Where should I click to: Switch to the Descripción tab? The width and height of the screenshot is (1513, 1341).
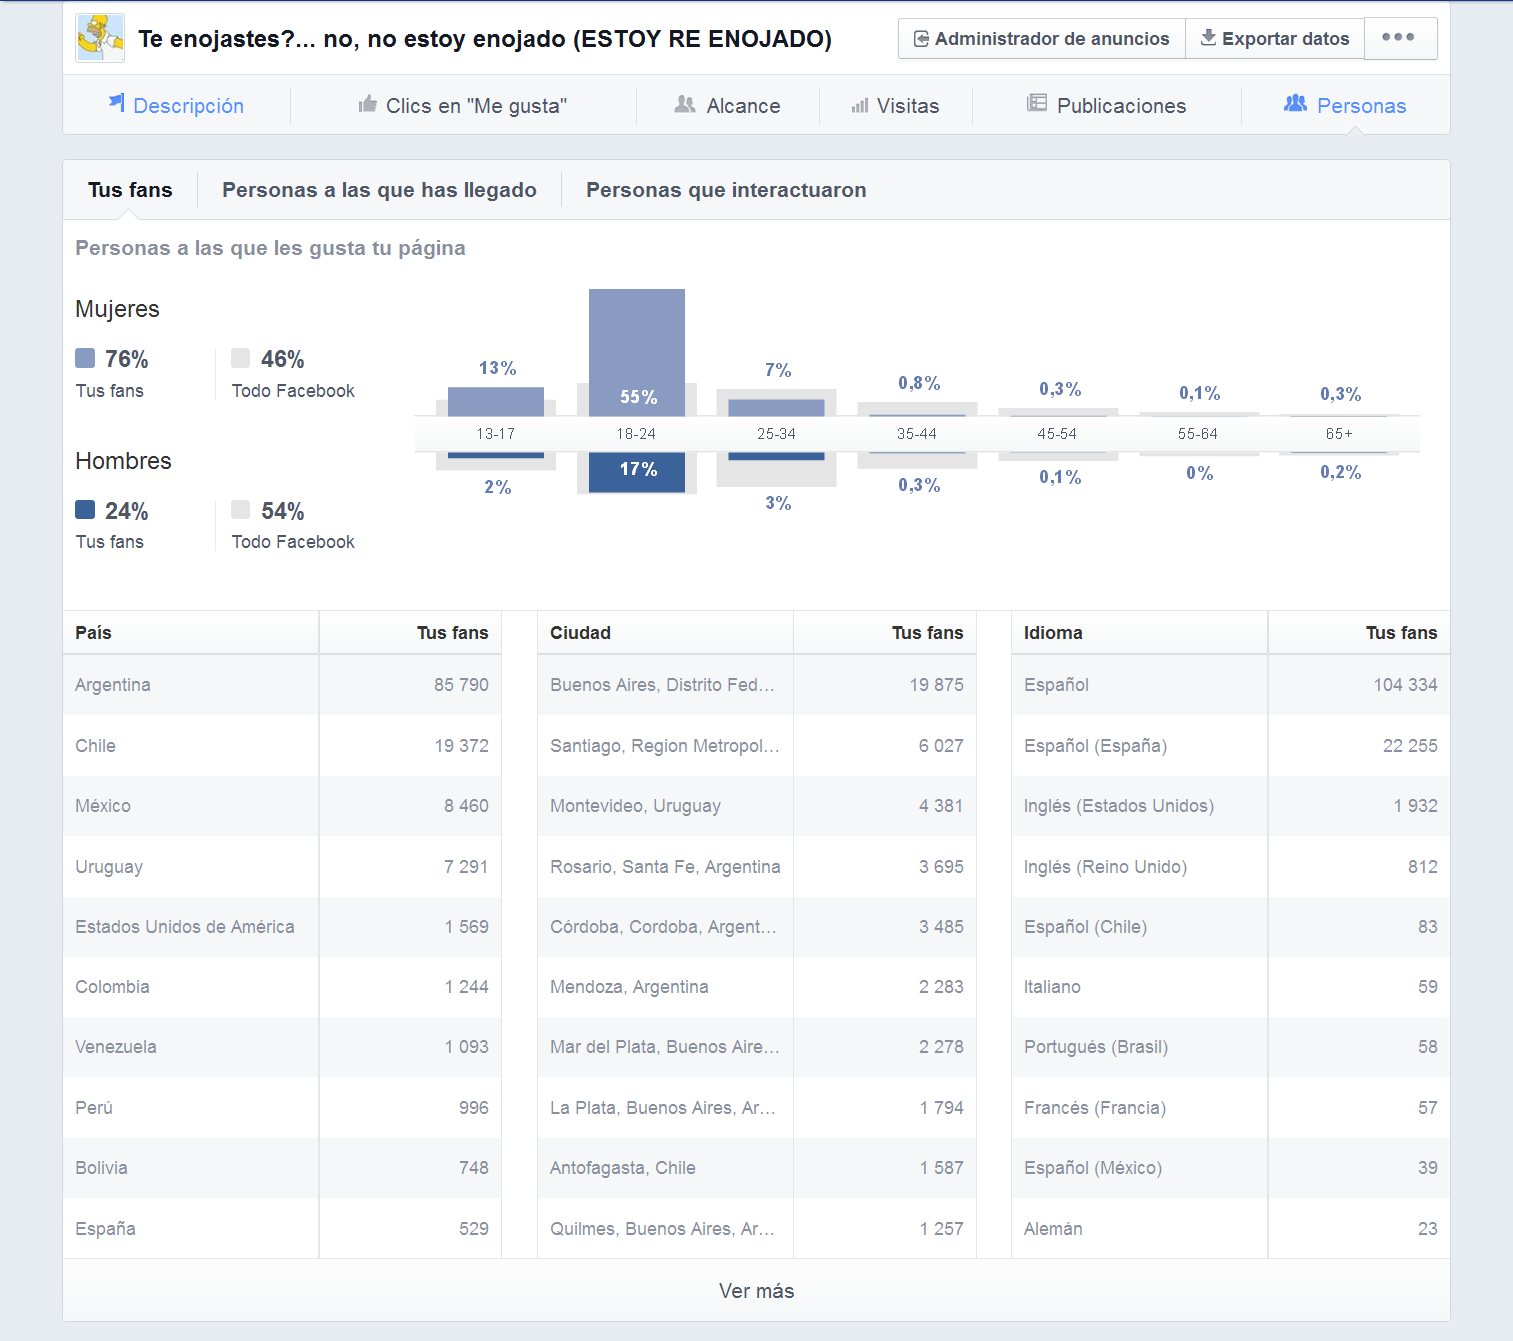point(176,105)
